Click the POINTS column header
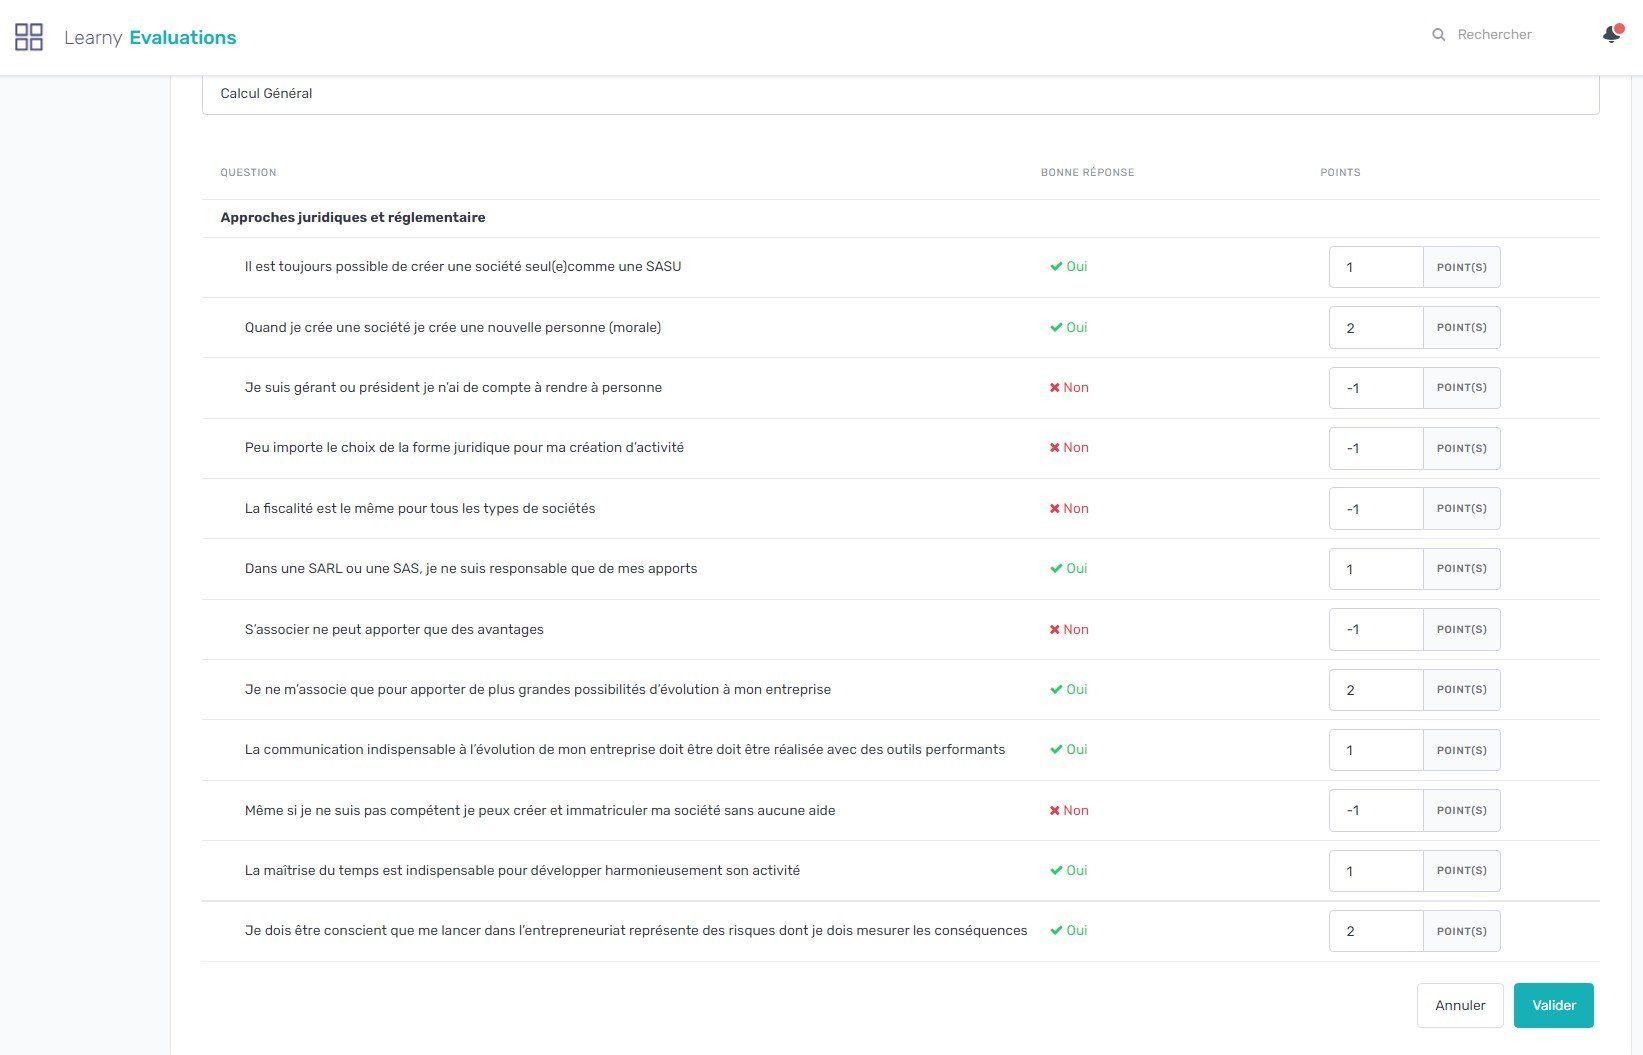Viewport: 1643px width, 1055px height. pos(1340,173)
